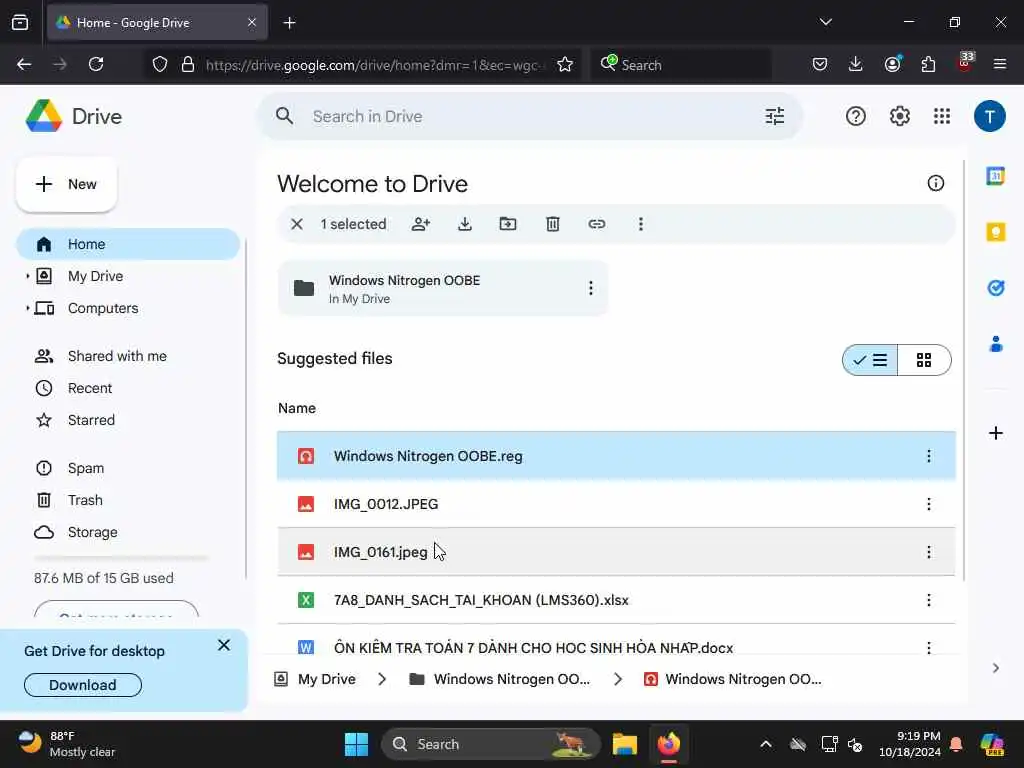Open the Google apps grid
1024x768 pixels.
(x=942, y=116)
